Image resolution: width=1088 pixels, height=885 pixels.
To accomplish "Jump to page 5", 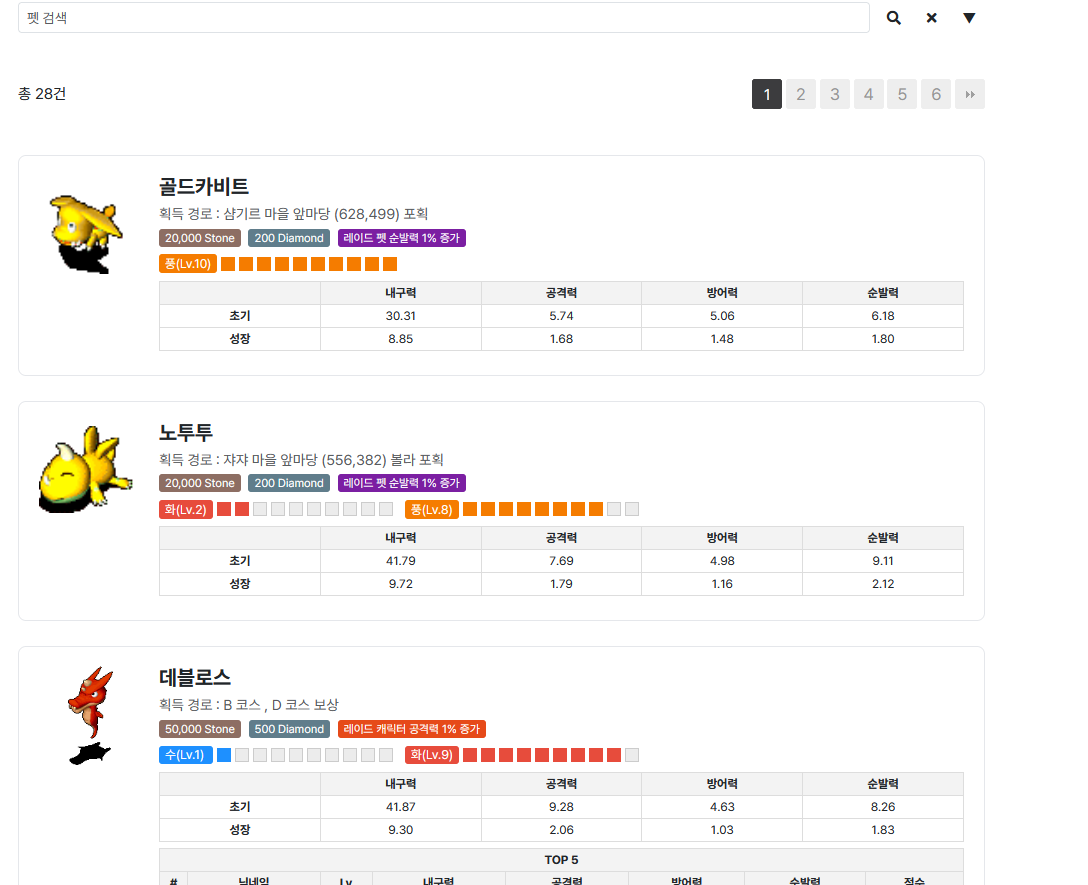I will (x=902, y=95).
